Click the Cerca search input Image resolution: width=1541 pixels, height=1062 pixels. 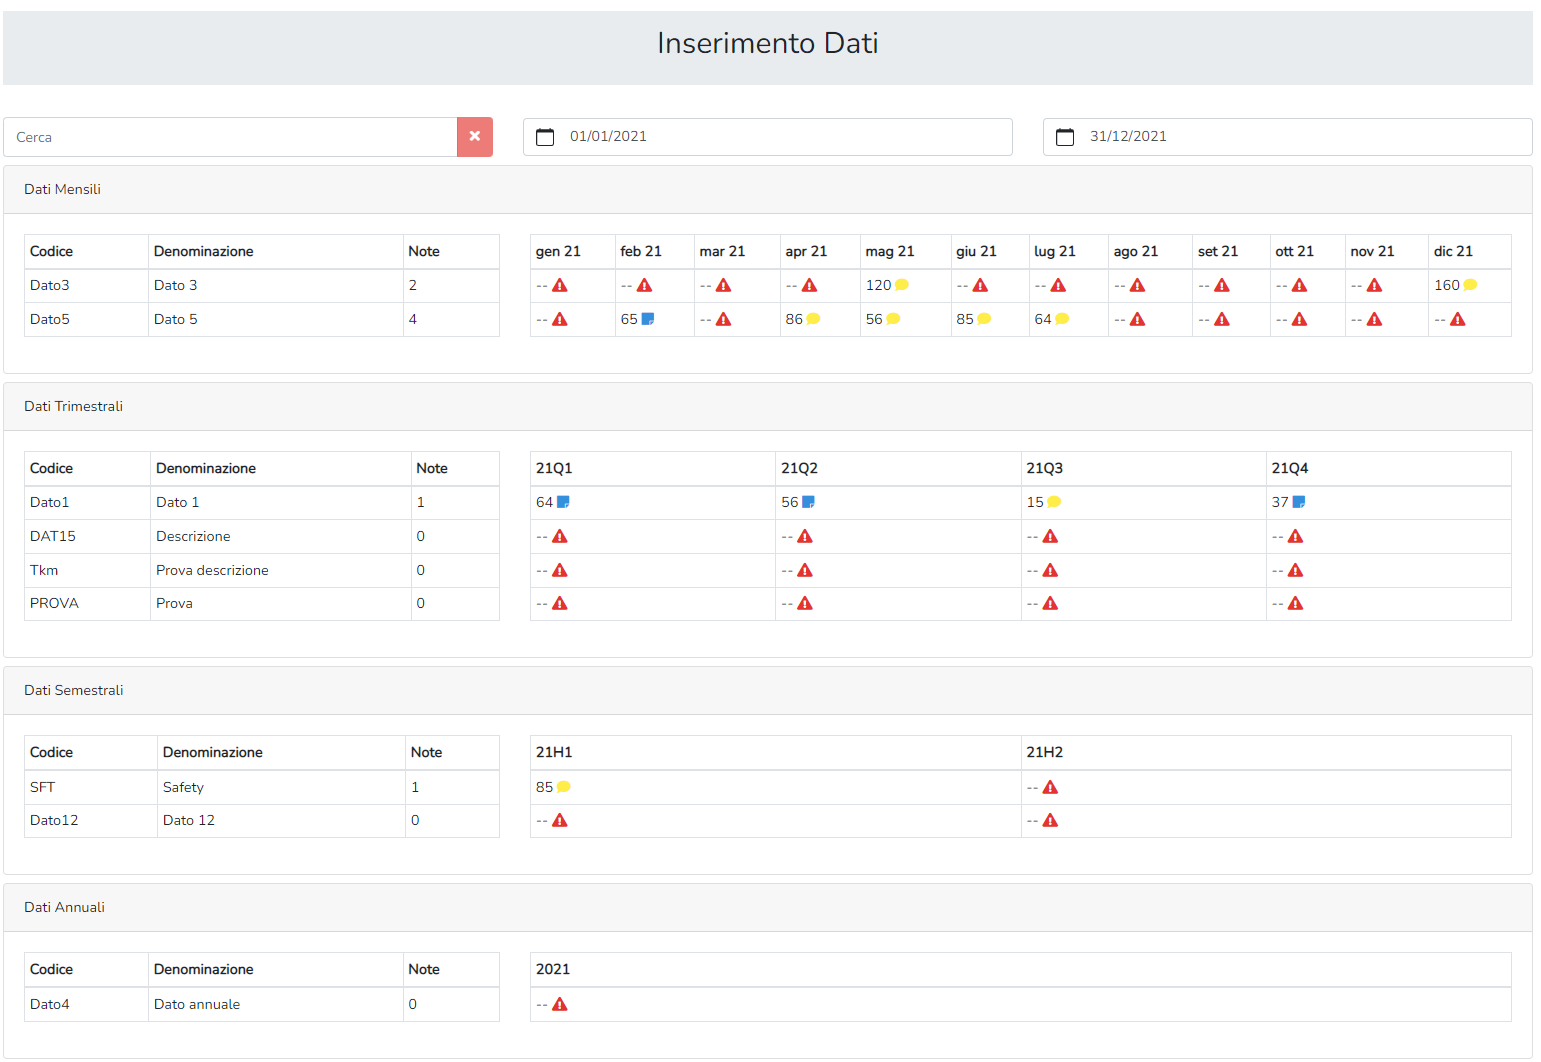[230, 137]
